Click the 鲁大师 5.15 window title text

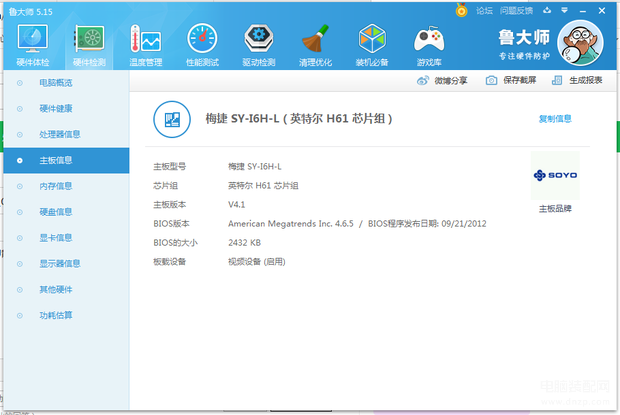coord(30,12)
